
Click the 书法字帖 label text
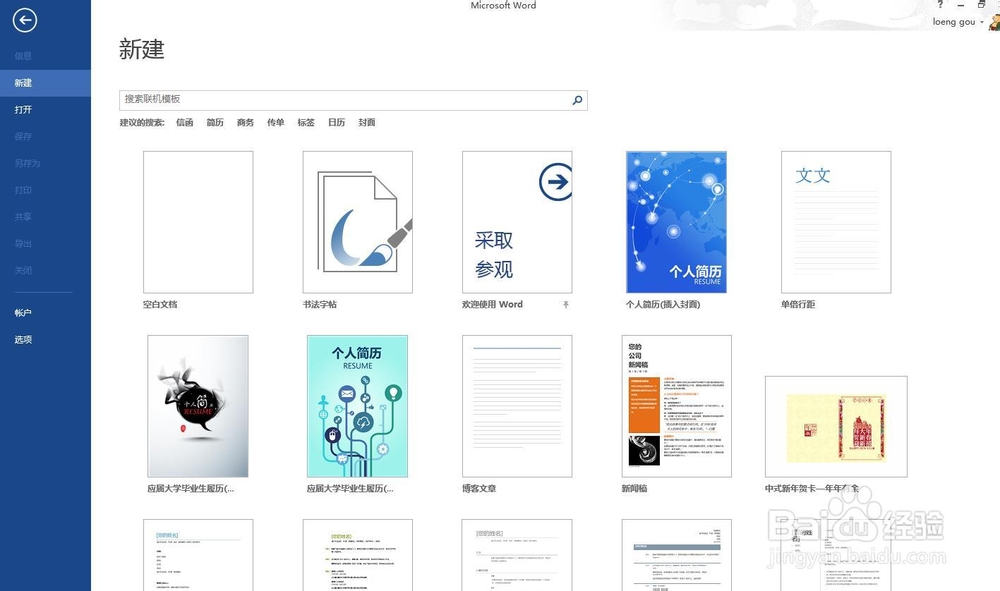click(320, 305)
